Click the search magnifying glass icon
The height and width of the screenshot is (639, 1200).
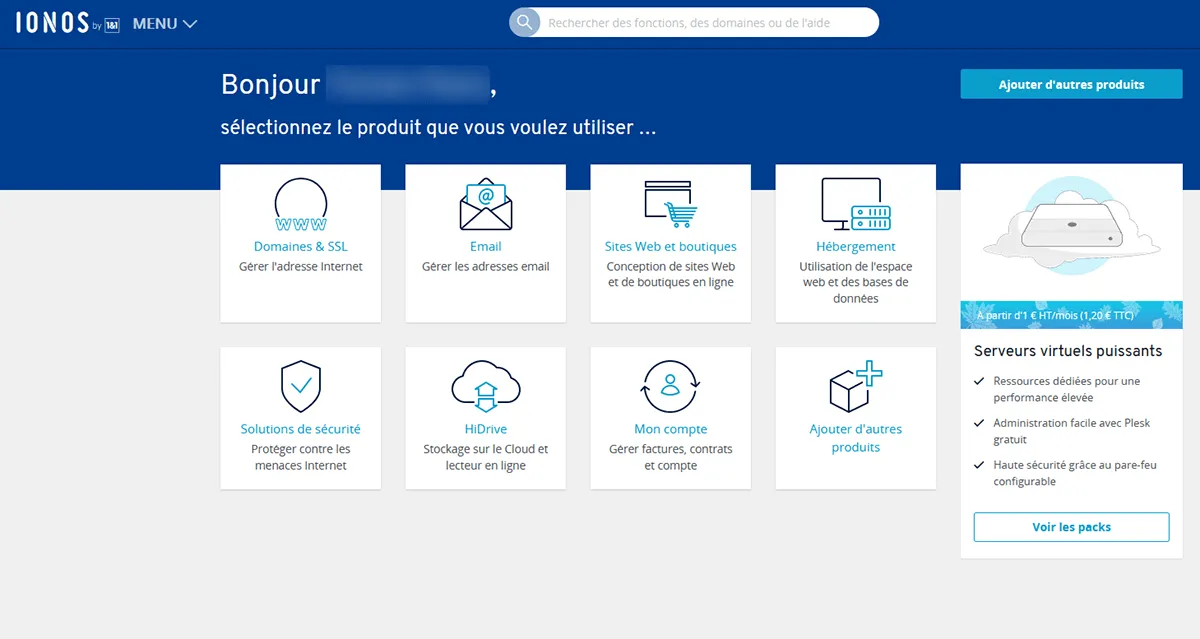pos(524,22)
